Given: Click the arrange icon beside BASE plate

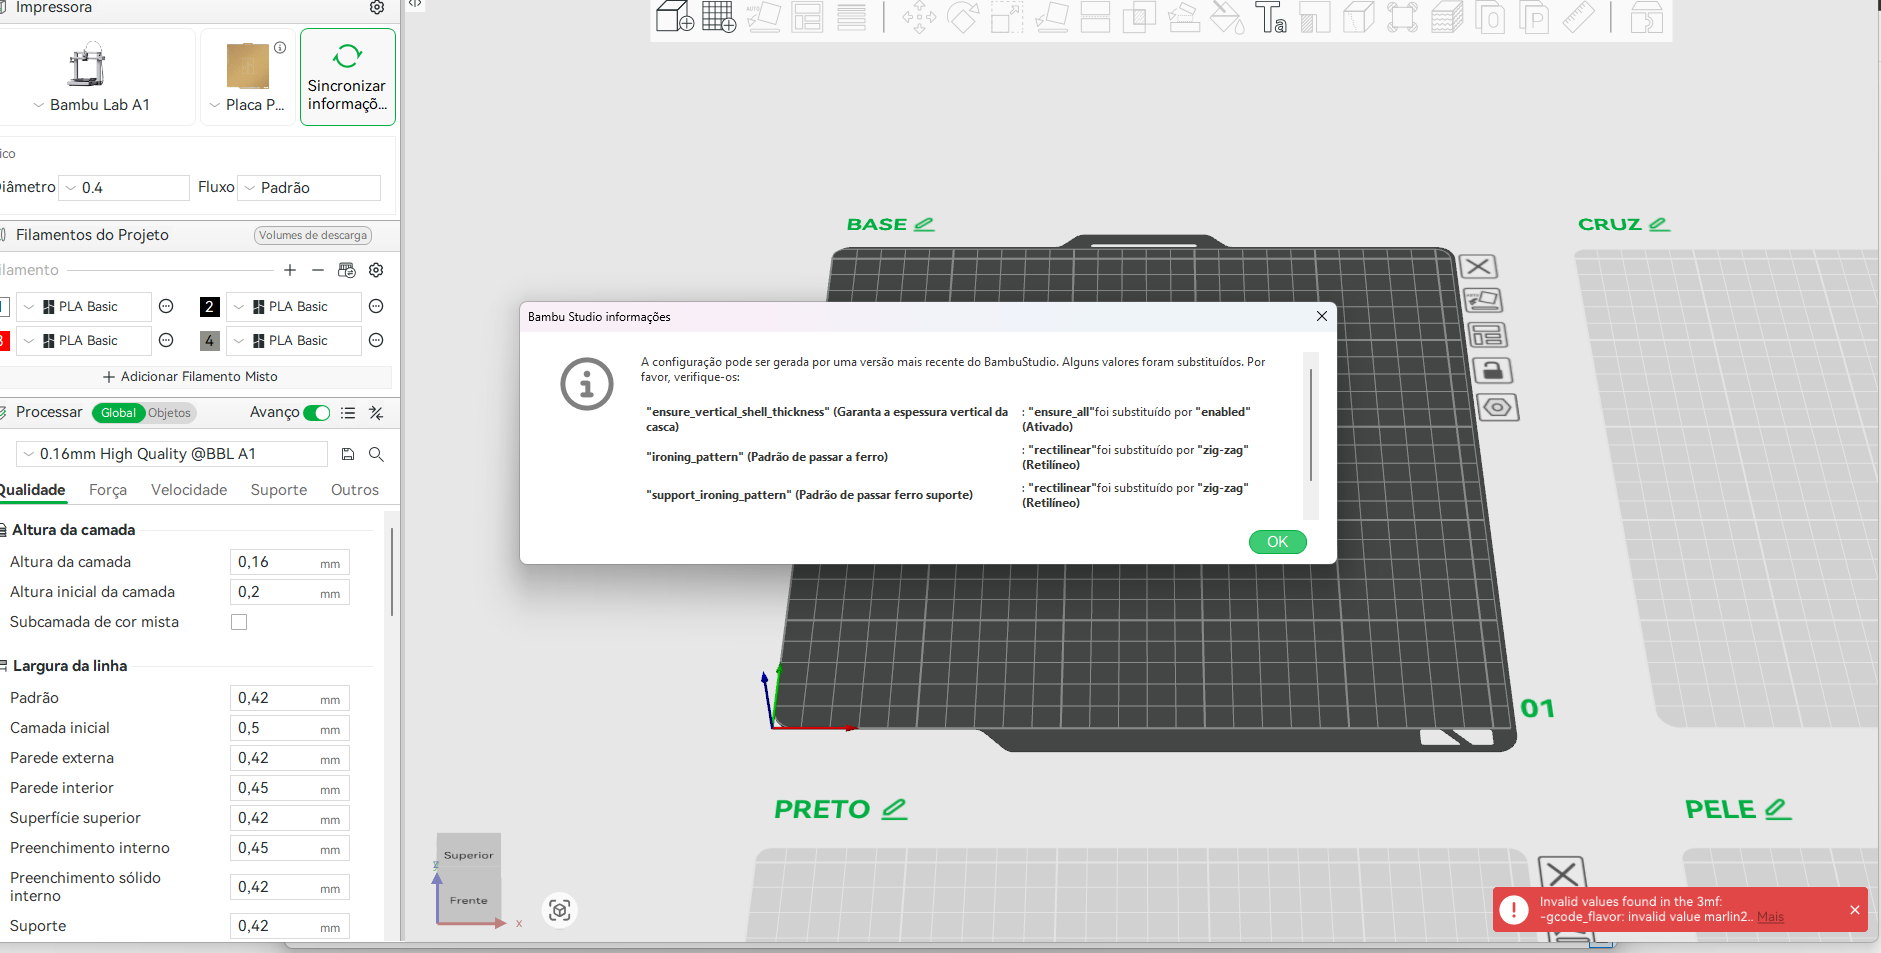Looking at the screenshot, I should click(x=1487, y=335).
